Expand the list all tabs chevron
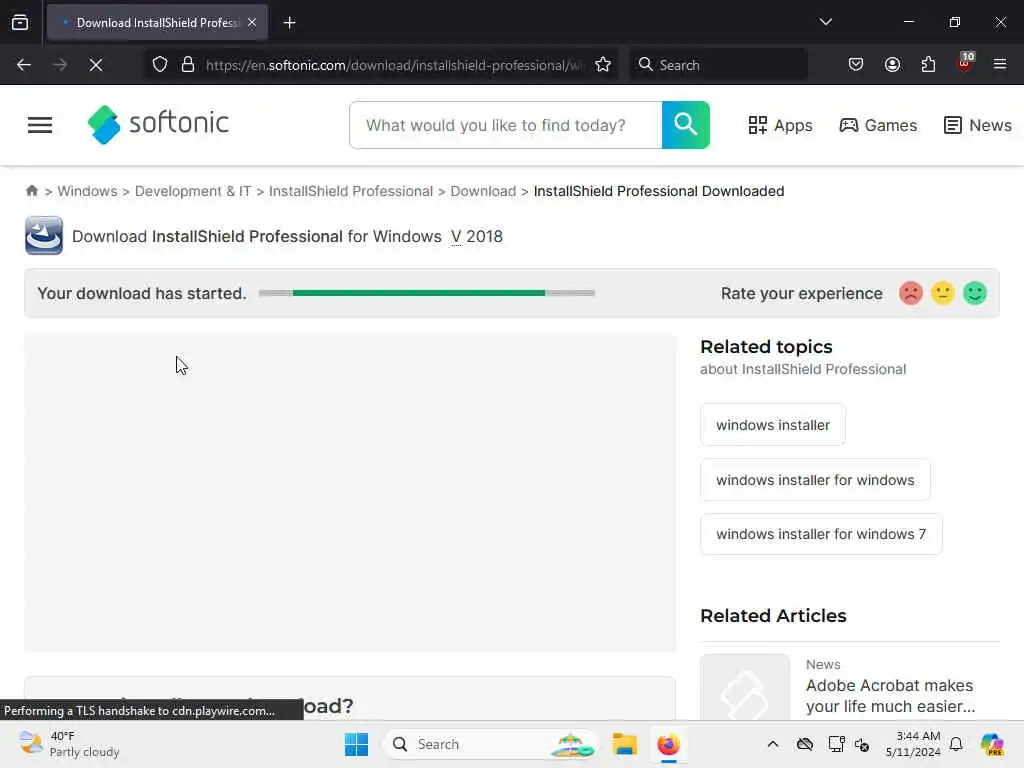The height and width of the screenshot is (768, 1024). (825, 22)
